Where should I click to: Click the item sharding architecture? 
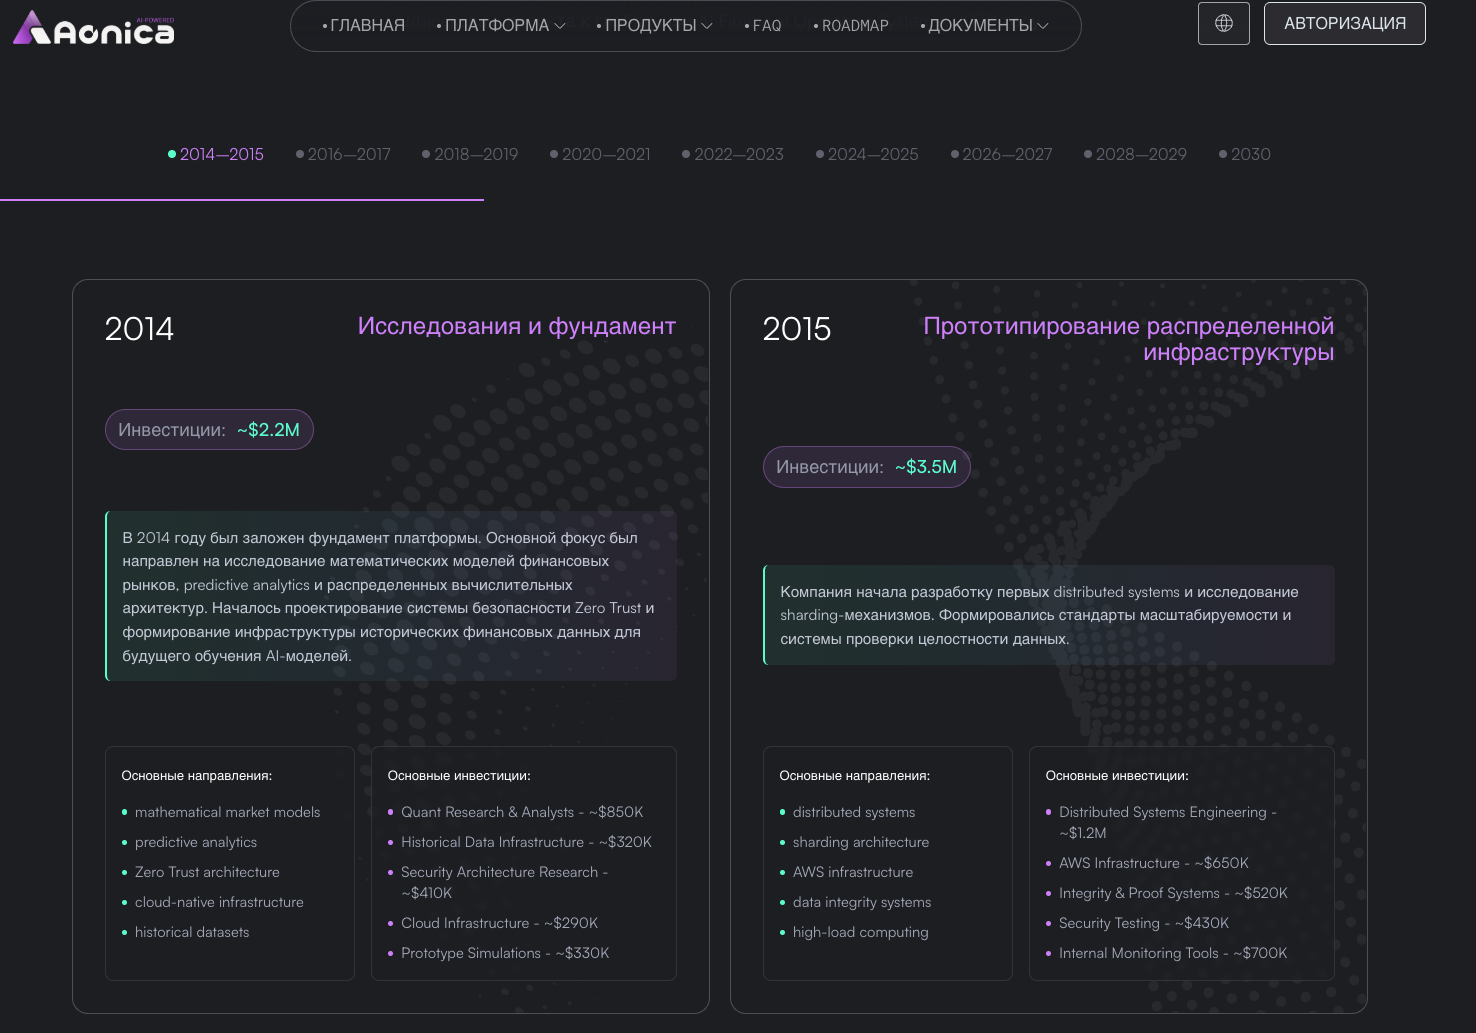[x=861, y=842]
